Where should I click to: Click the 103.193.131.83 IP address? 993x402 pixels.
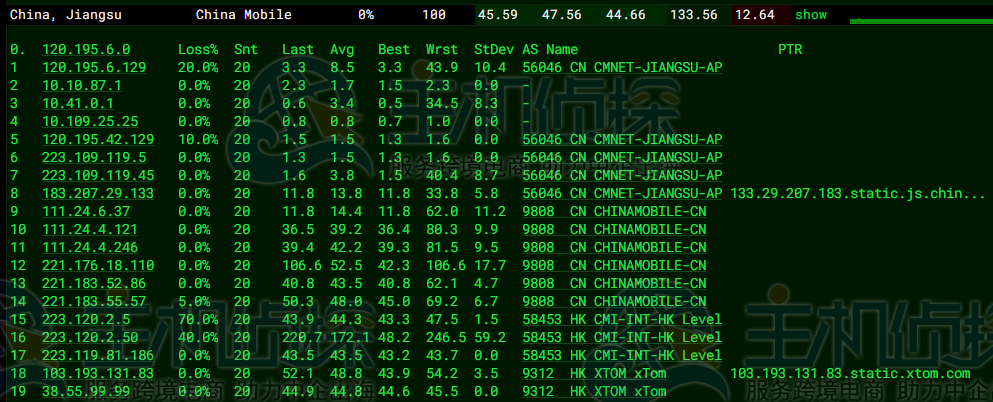pyautogui.click(x=98, y=373)
